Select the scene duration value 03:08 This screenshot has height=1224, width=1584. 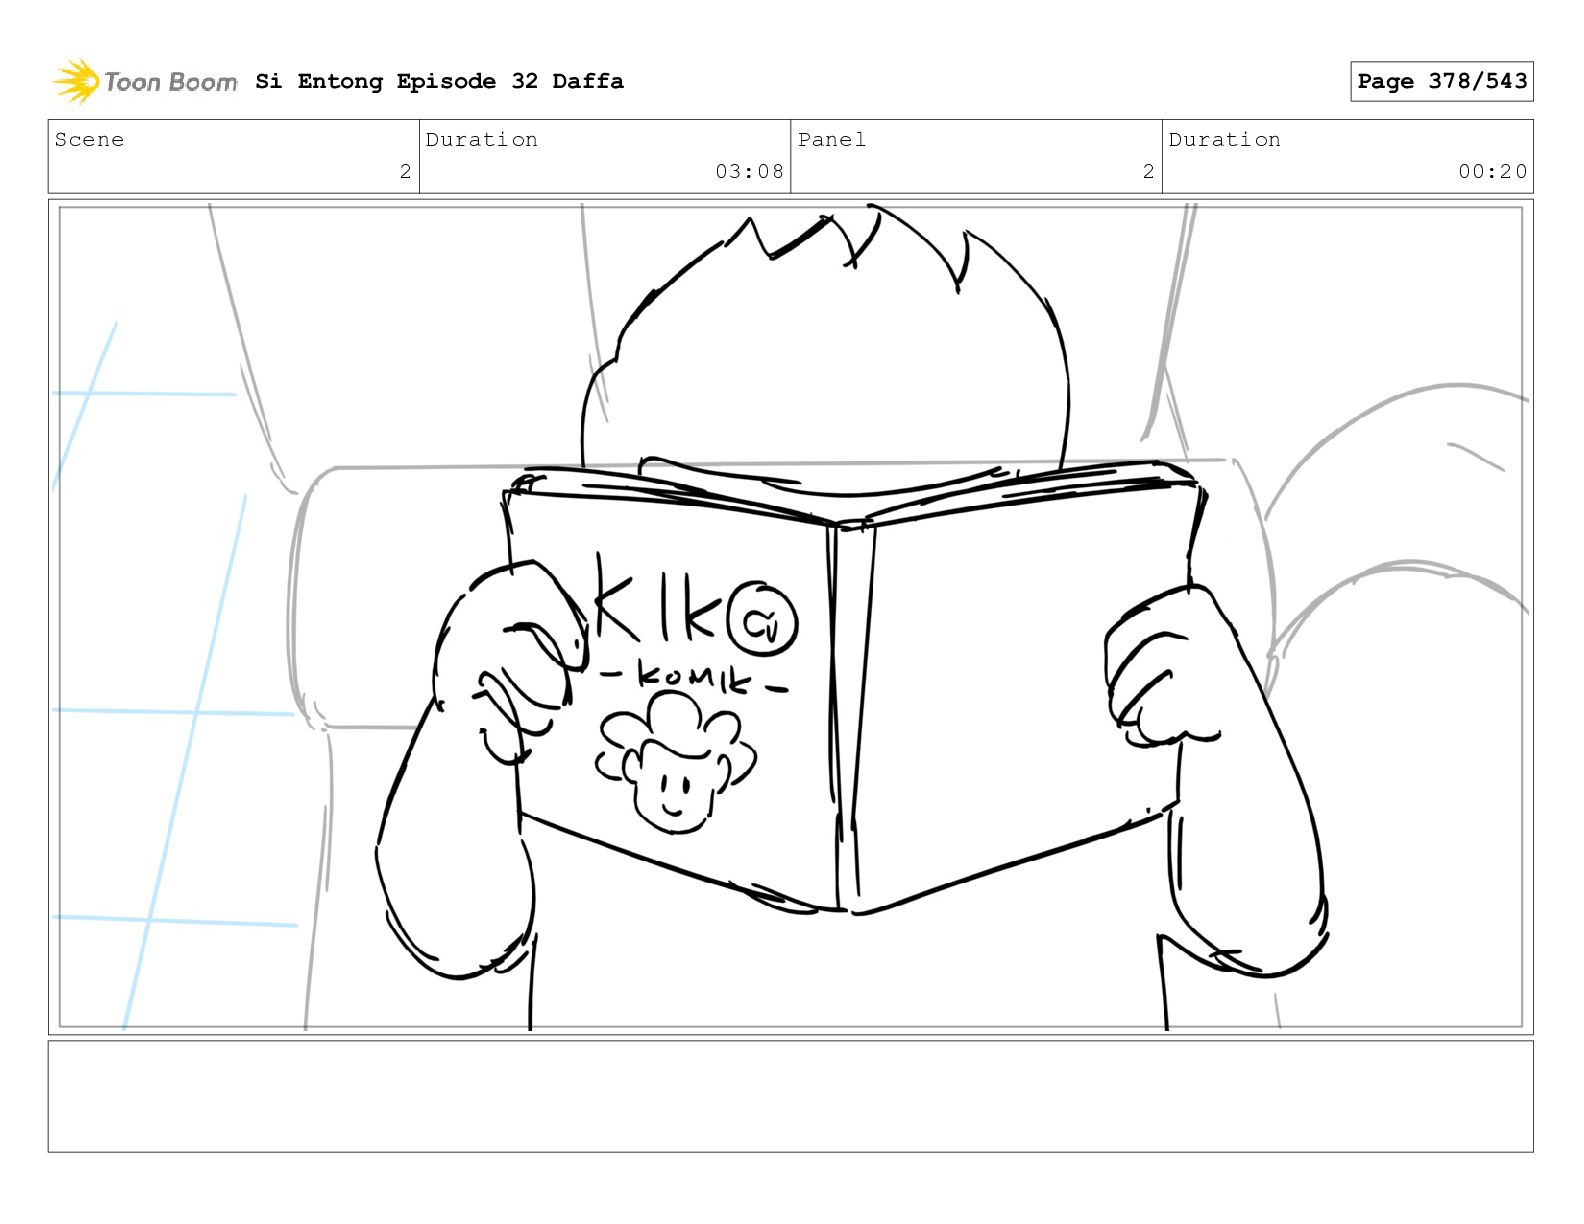click(x=749, y=171)
